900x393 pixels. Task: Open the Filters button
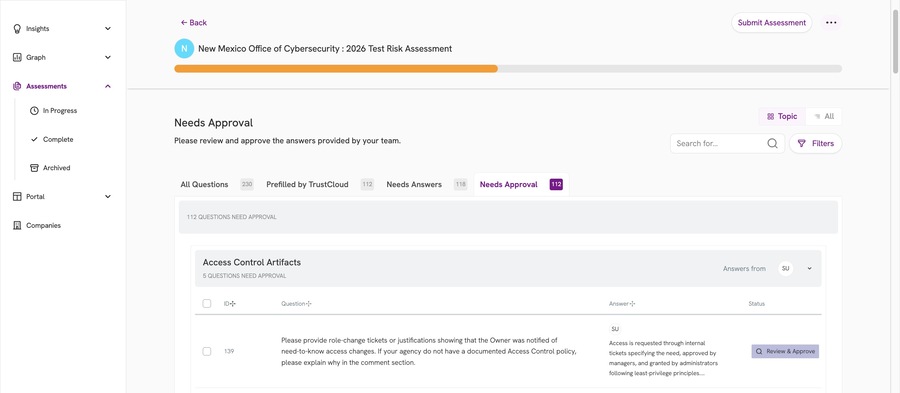816,143
